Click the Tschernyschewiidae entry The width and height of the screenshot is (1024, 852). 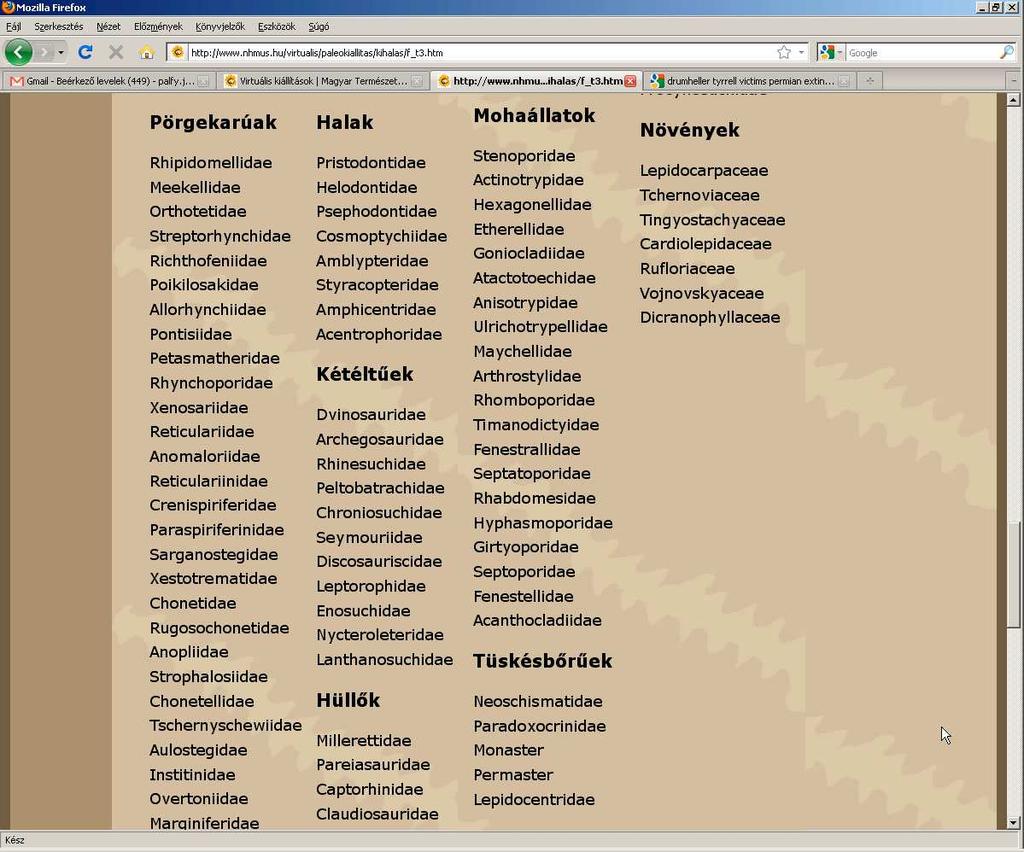[225, 725]
